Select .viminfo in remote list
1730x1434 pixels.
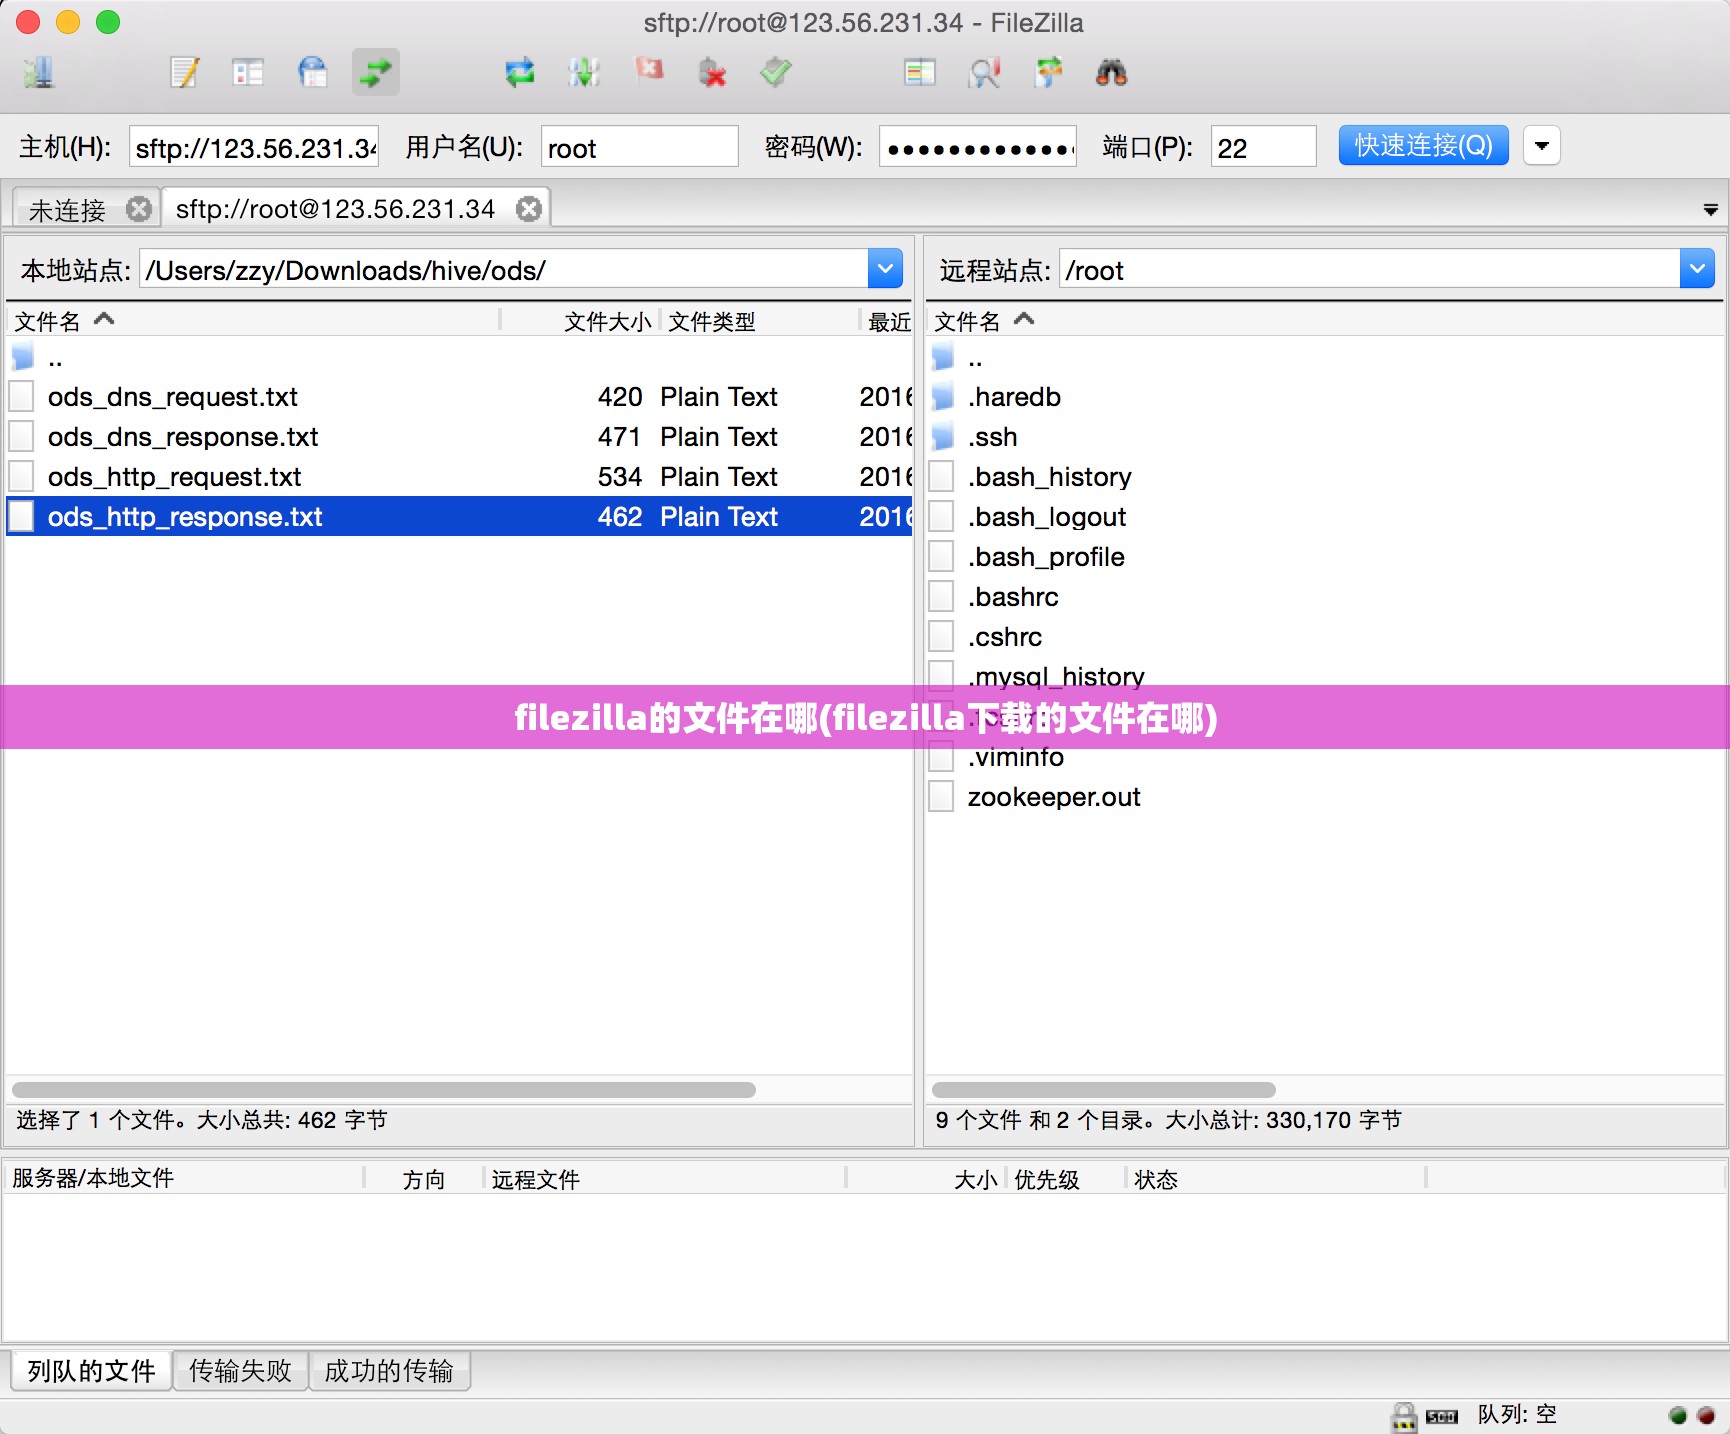pyautogui.click(x=1324, y=758)
